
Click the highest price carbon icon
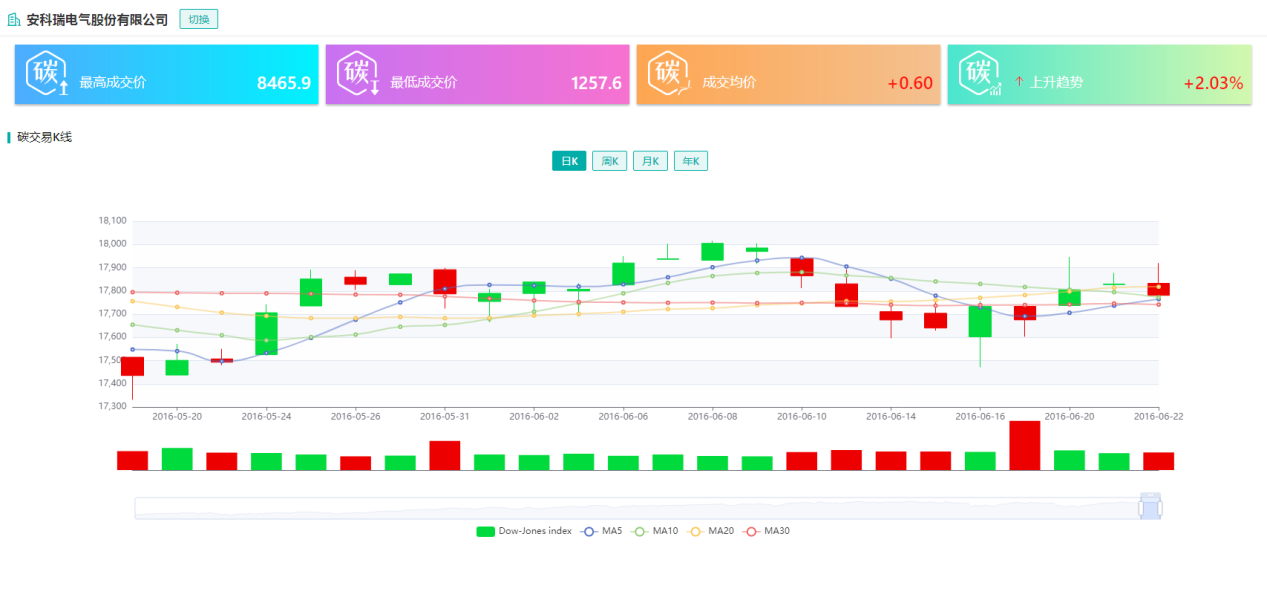tap(48, 75)
